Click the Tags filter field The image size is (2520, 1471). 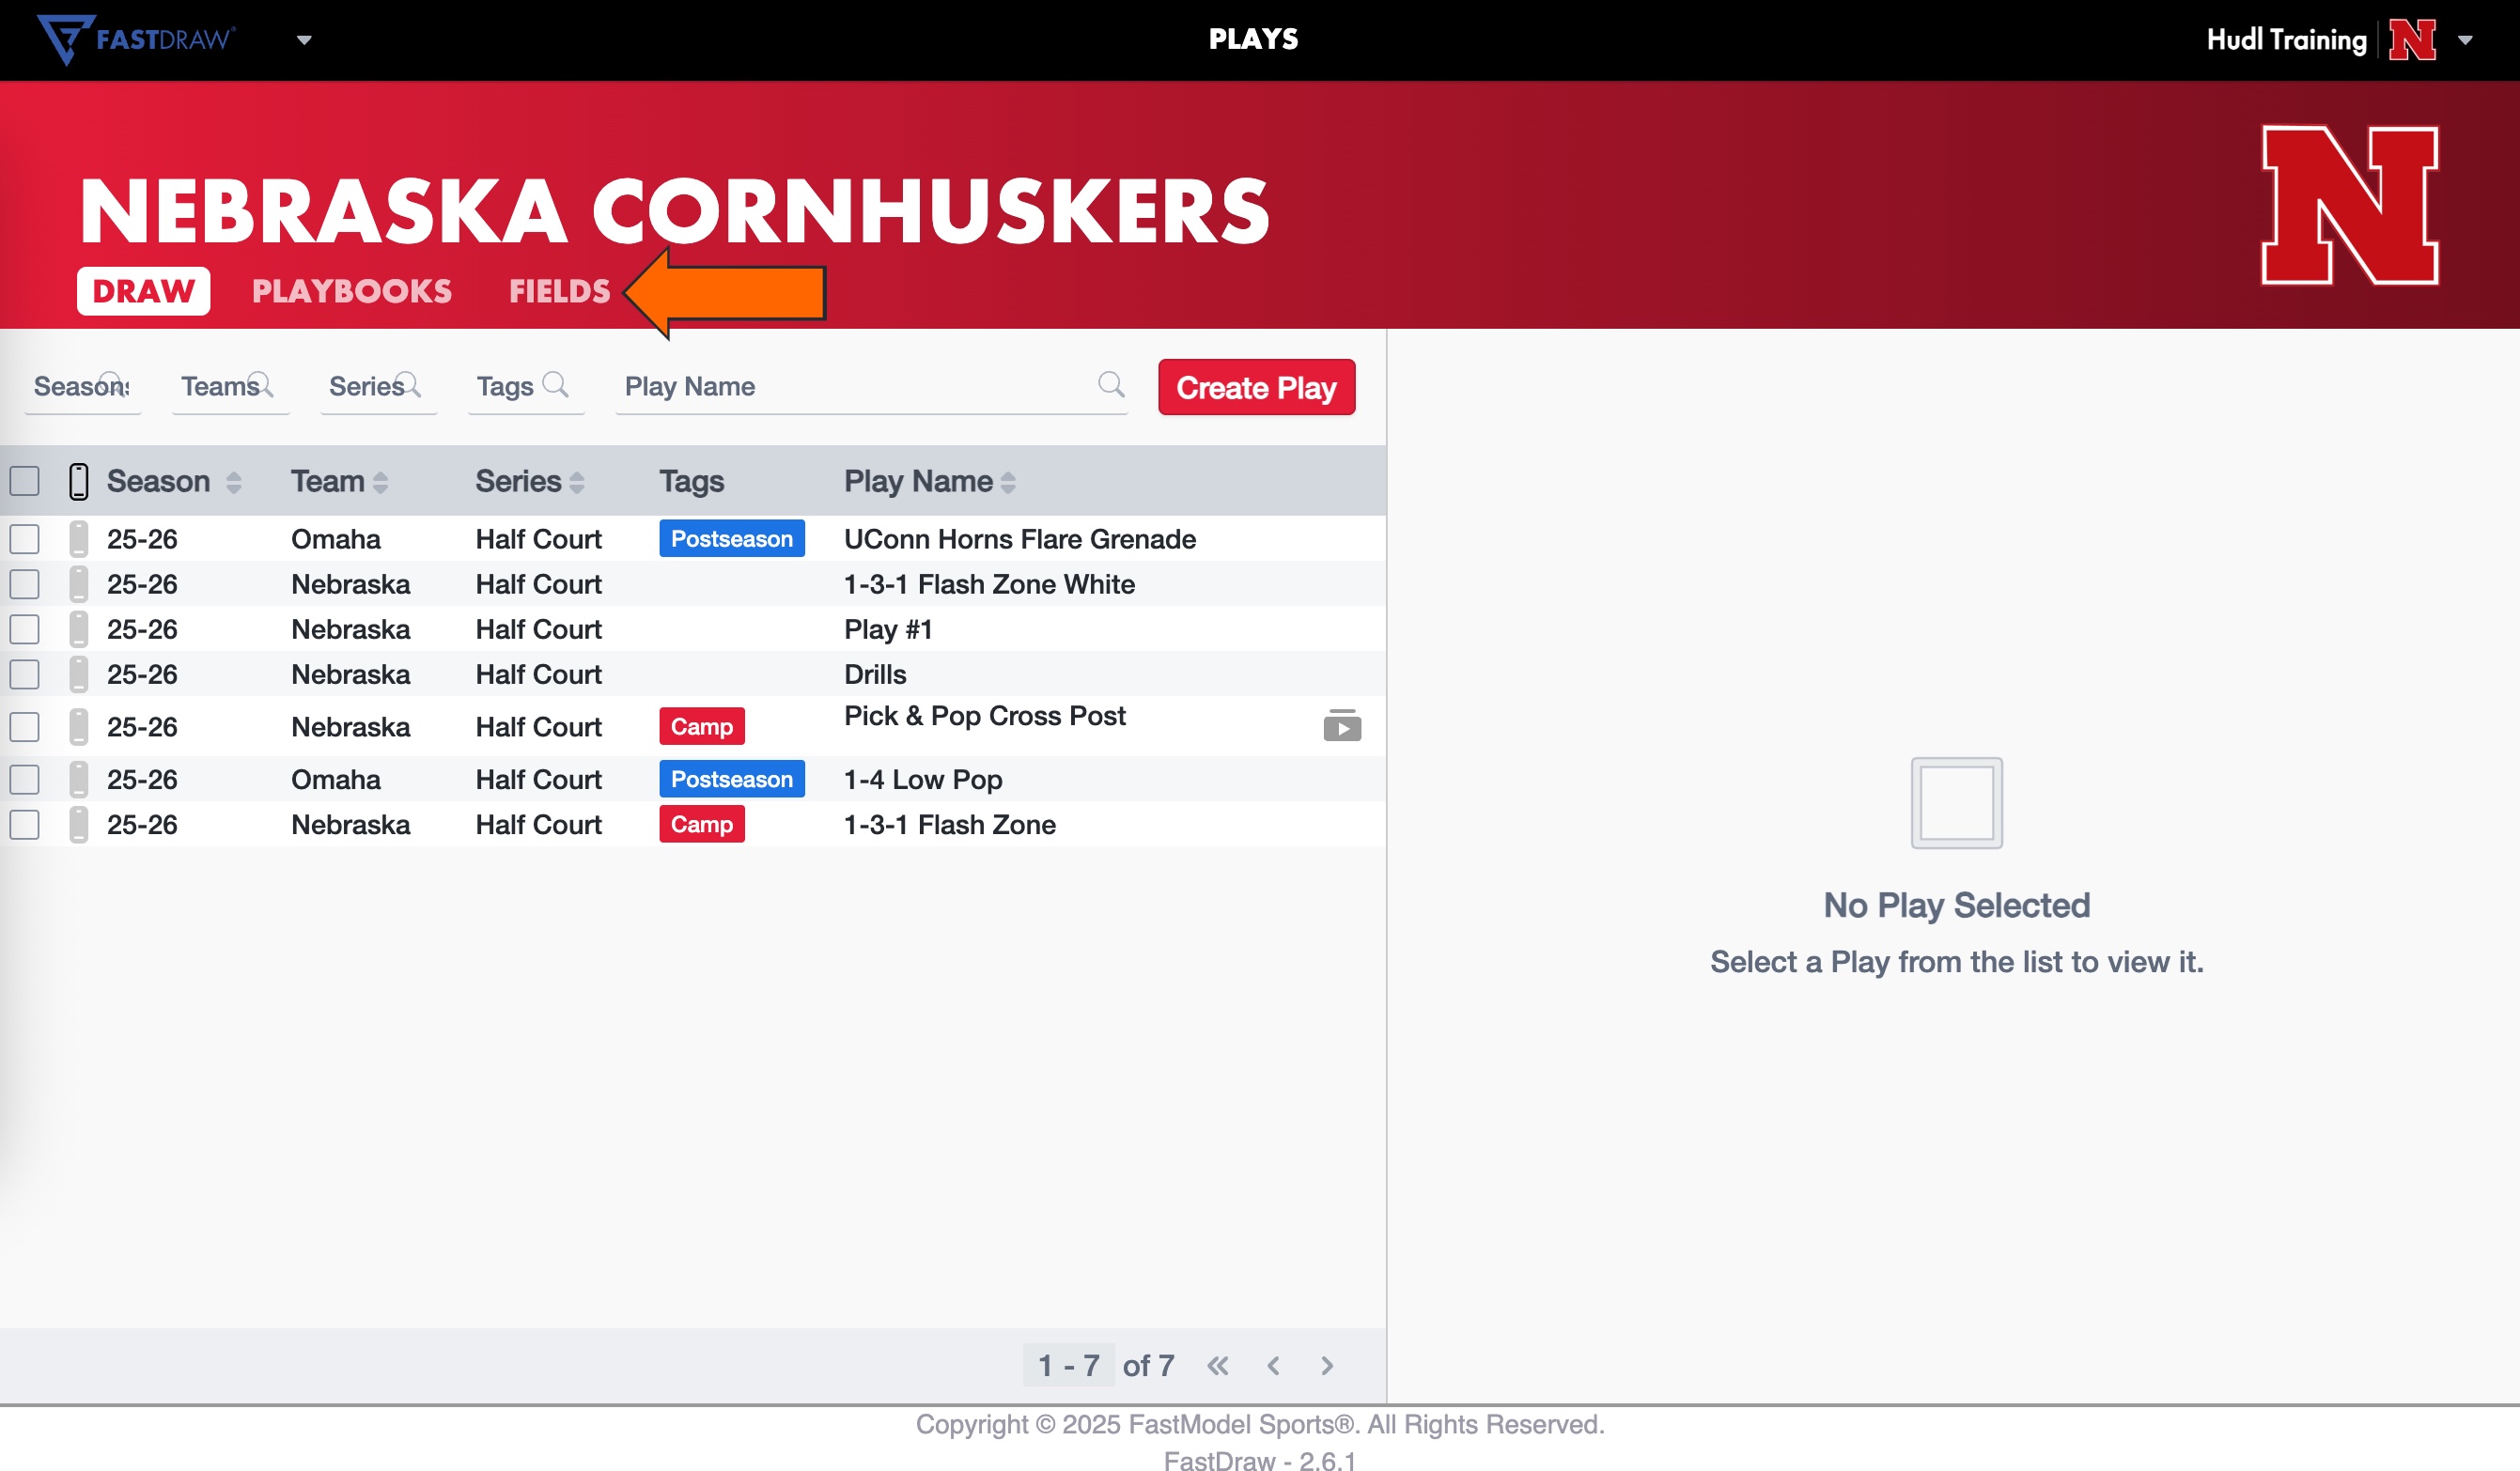[525, 386]
